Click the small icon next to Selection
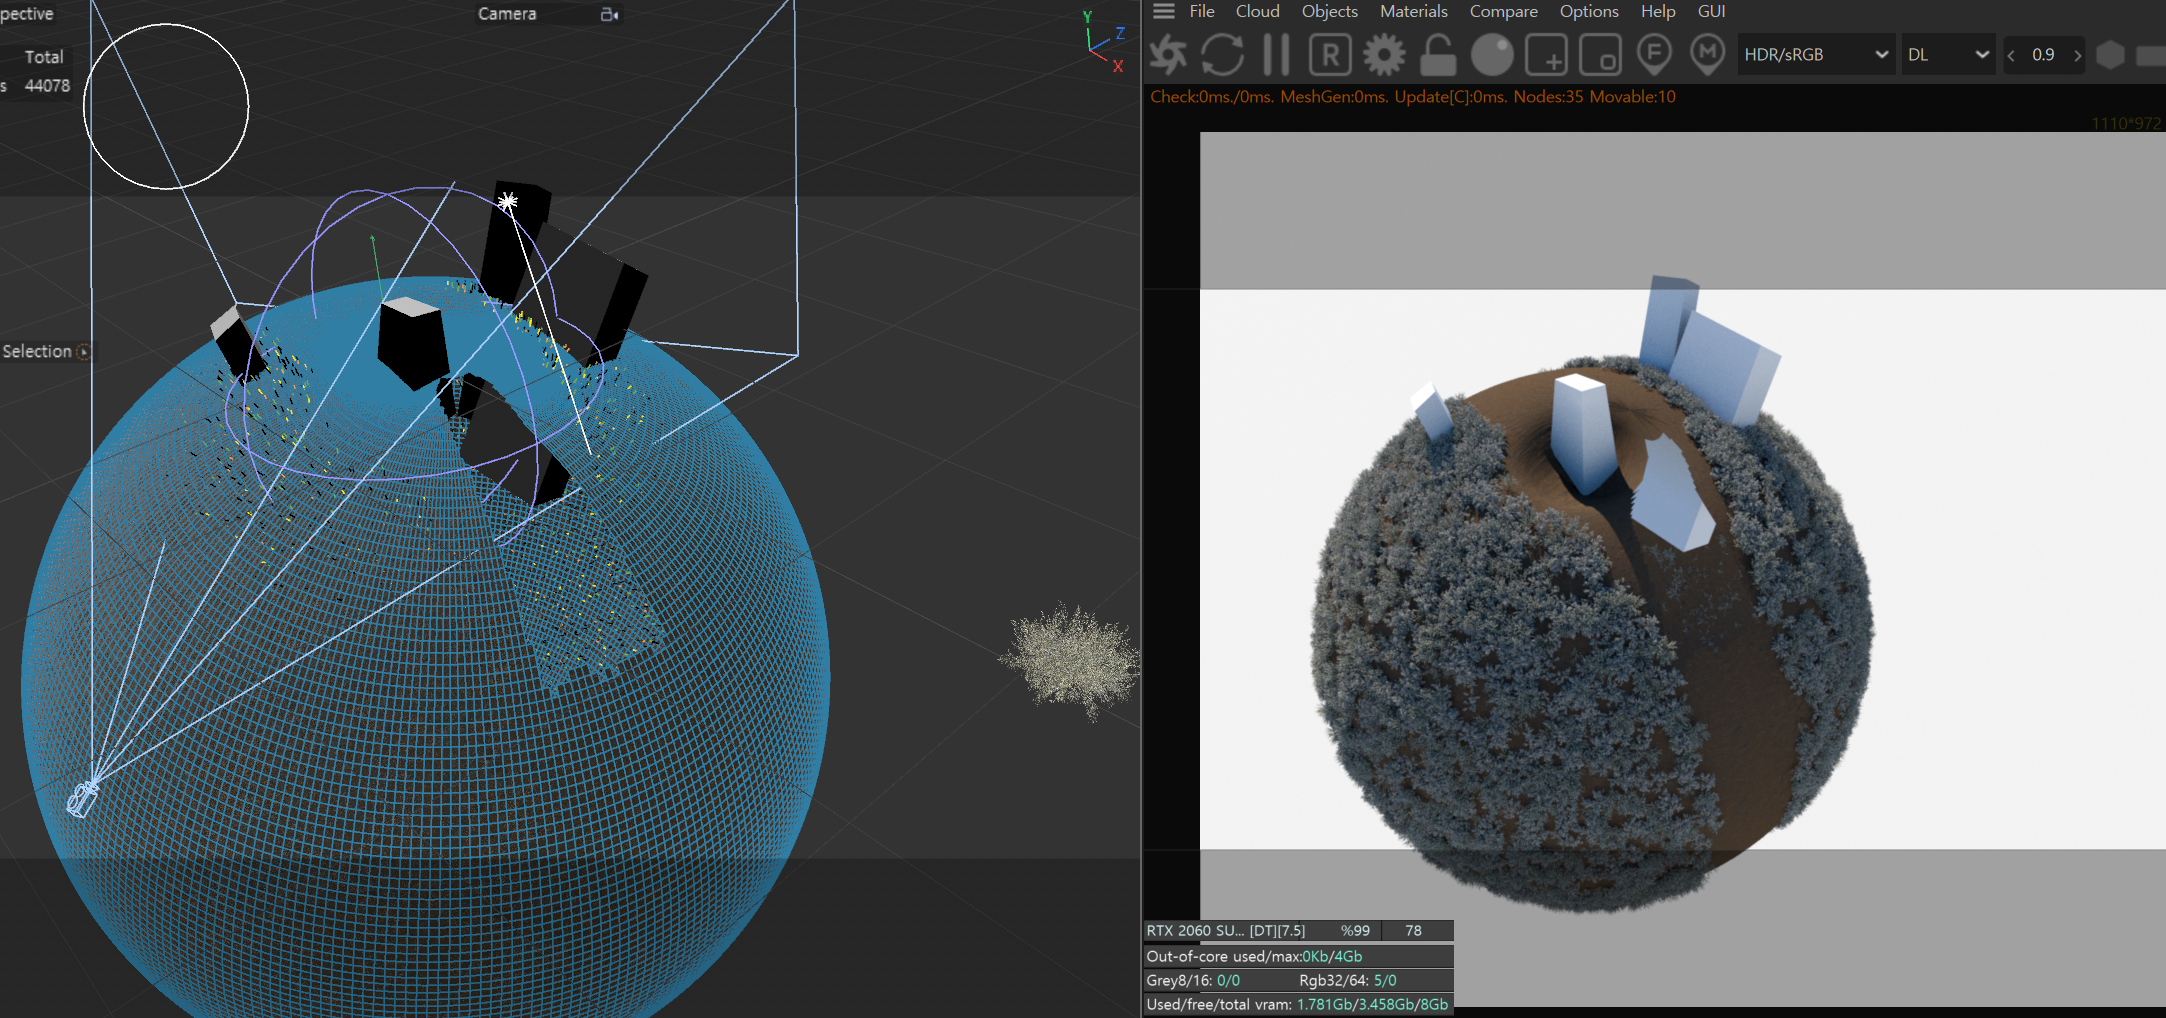The height and width of the screenshot is (1018, 2166). pos(84,351)
